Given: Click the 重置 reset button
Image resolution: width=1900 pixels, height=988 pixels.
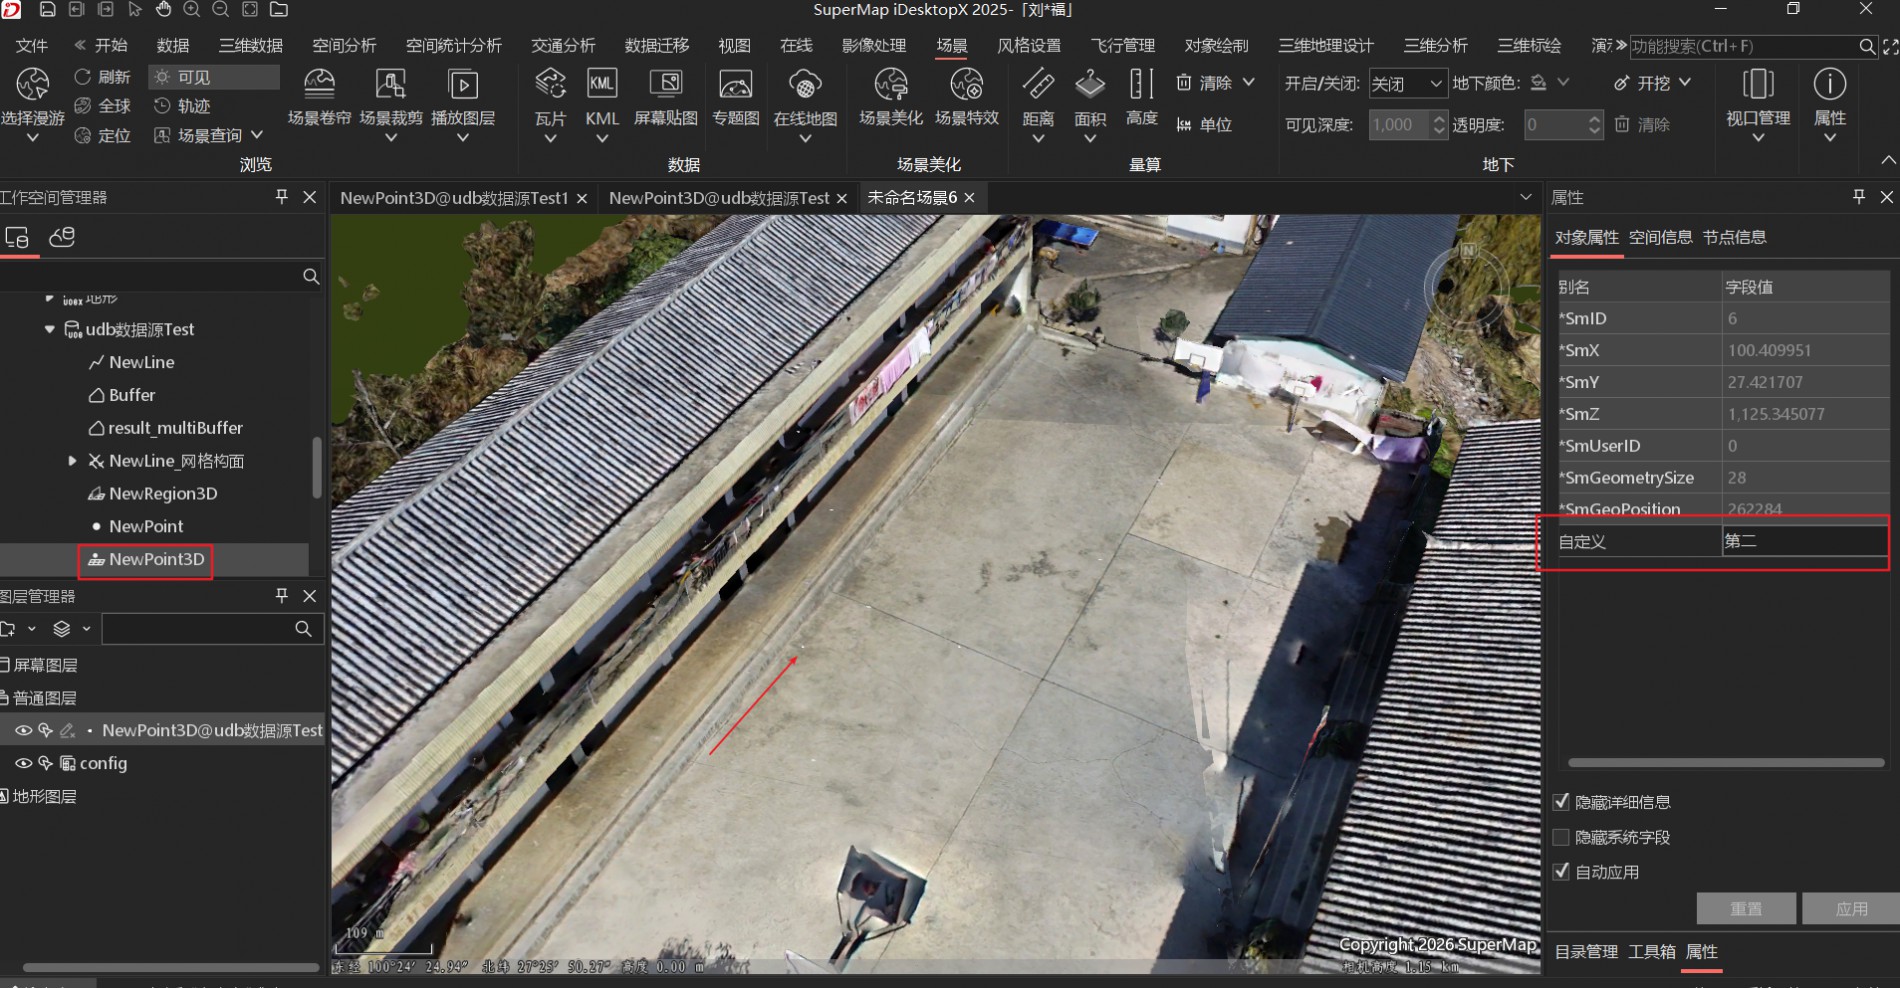Looking at the screenshot, I should 1746,909.
